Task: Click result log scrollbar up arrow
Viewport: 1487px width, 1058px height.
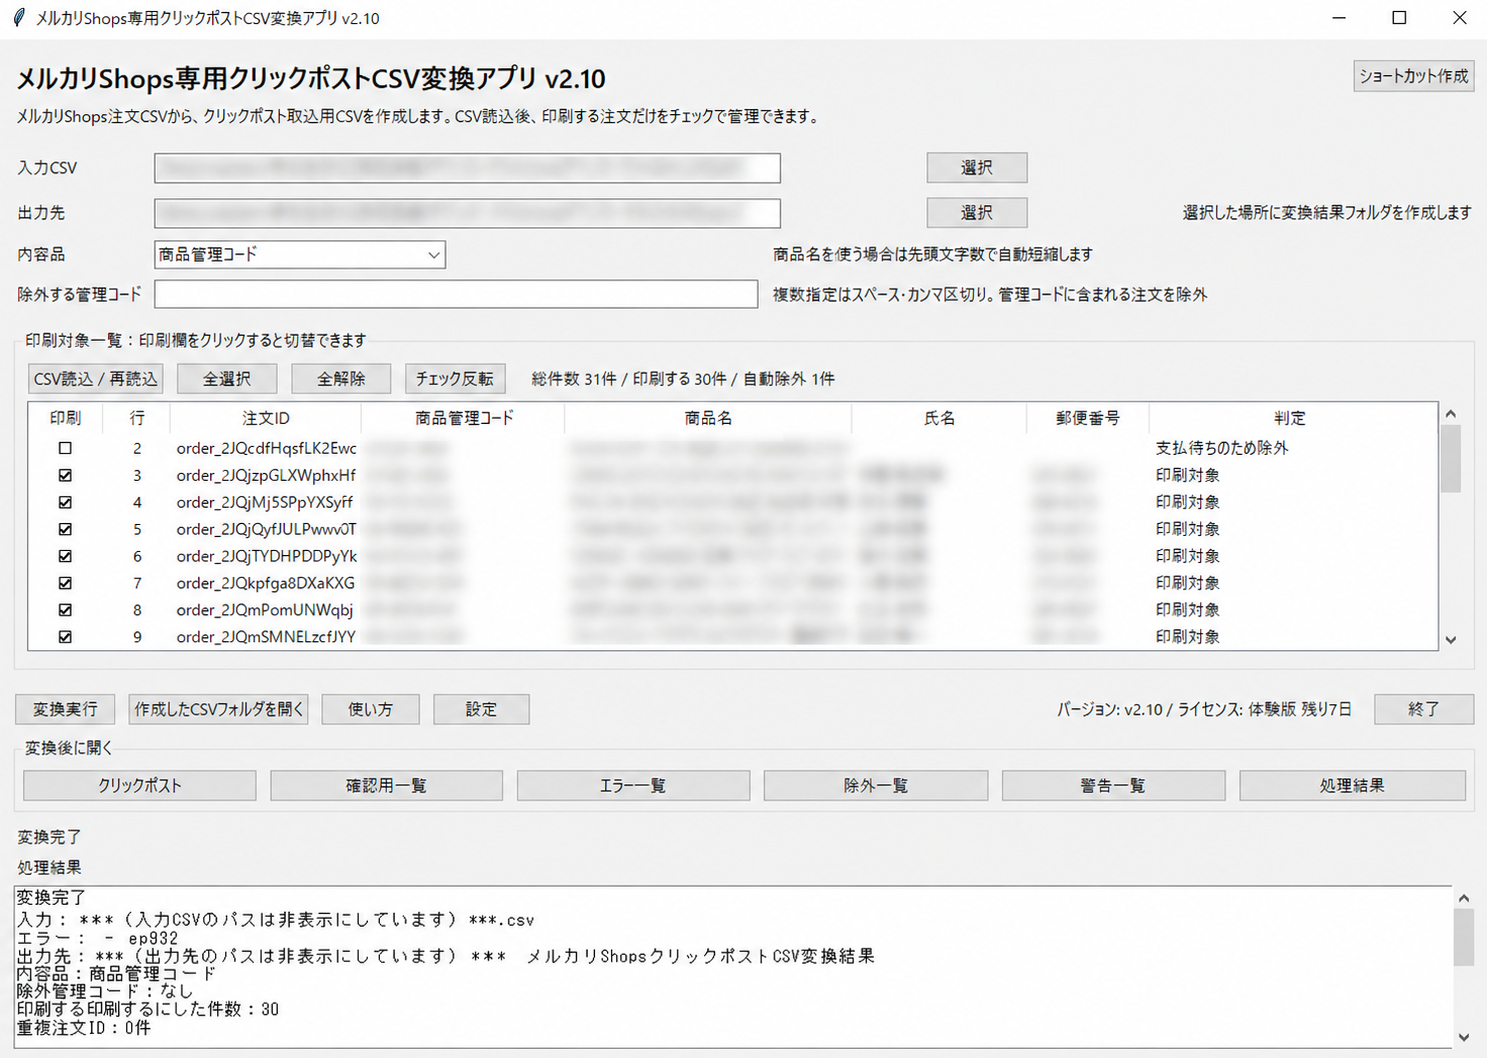Action: pos(1463,898)
